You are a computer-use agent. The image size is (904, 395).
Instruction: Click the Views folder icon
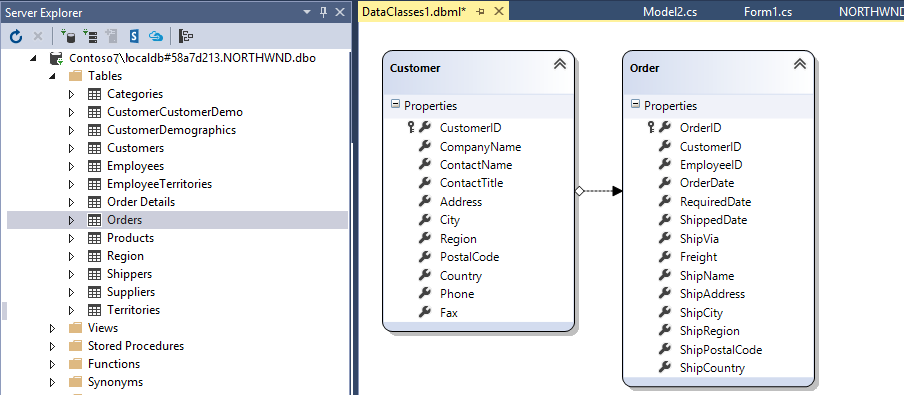pyautogui.click(x=76, y=328)
